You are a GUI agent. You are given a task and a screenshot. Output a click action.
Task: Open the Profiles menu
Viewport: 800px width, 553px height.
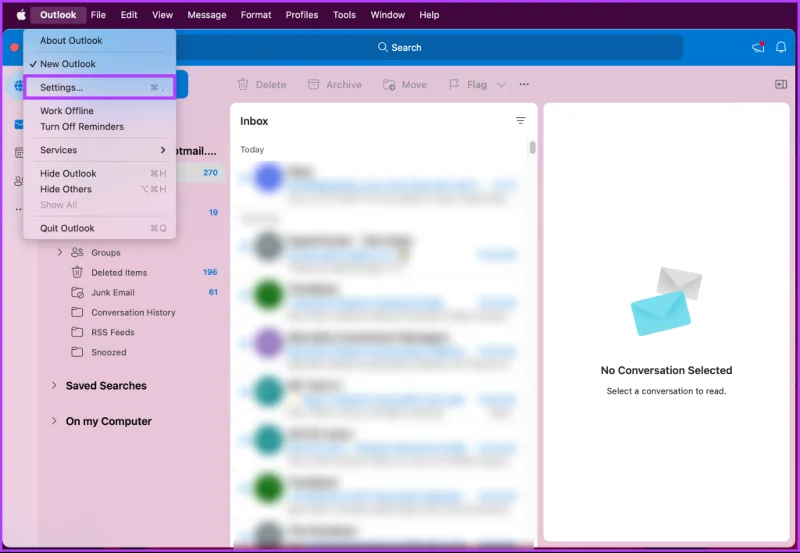(x=302, y=15)
